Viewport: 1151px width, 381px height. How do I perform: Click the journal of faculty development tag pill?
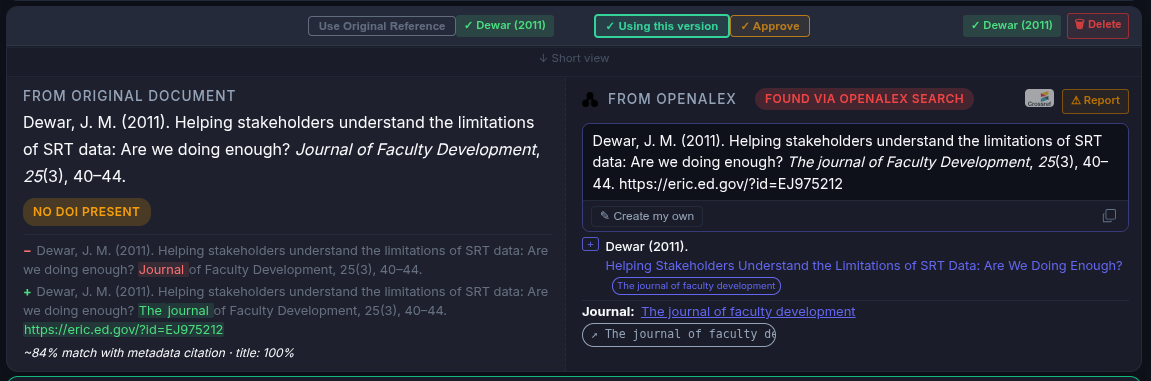tap(696, 286)
